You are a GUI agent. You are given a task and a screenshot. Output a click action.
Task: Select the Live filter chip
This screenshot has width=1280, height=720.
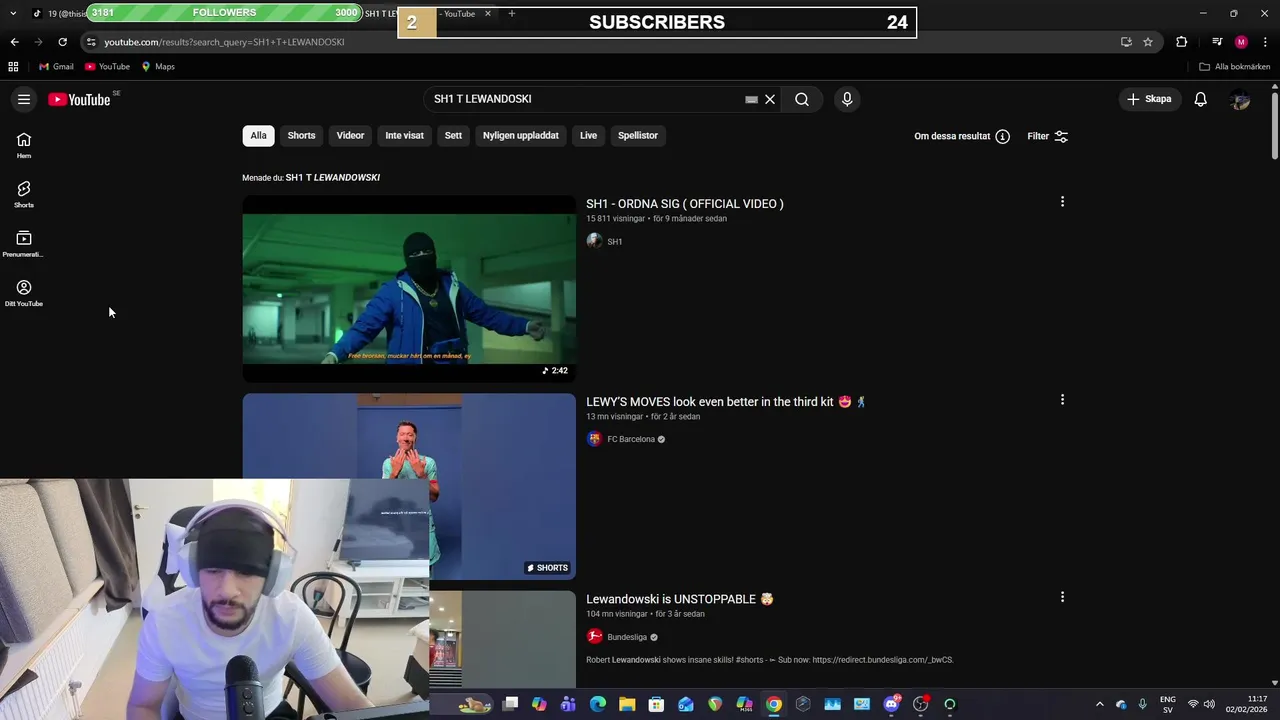click(588, 135)
